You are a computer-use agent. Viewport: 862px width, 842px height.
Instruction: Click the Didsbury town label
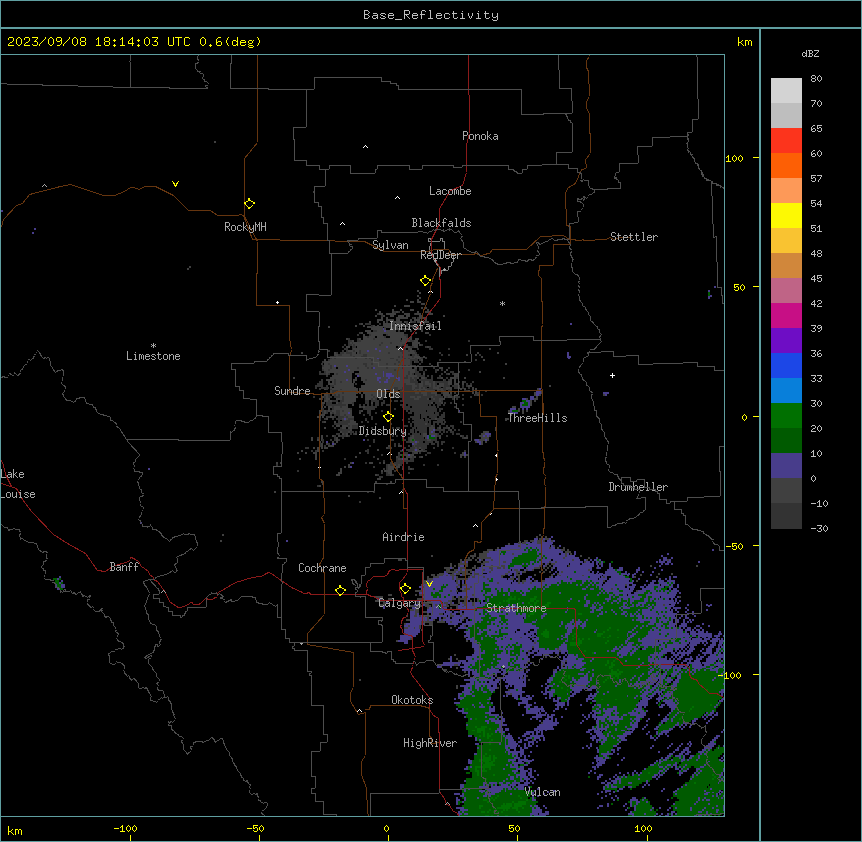(x=383, y=431)
